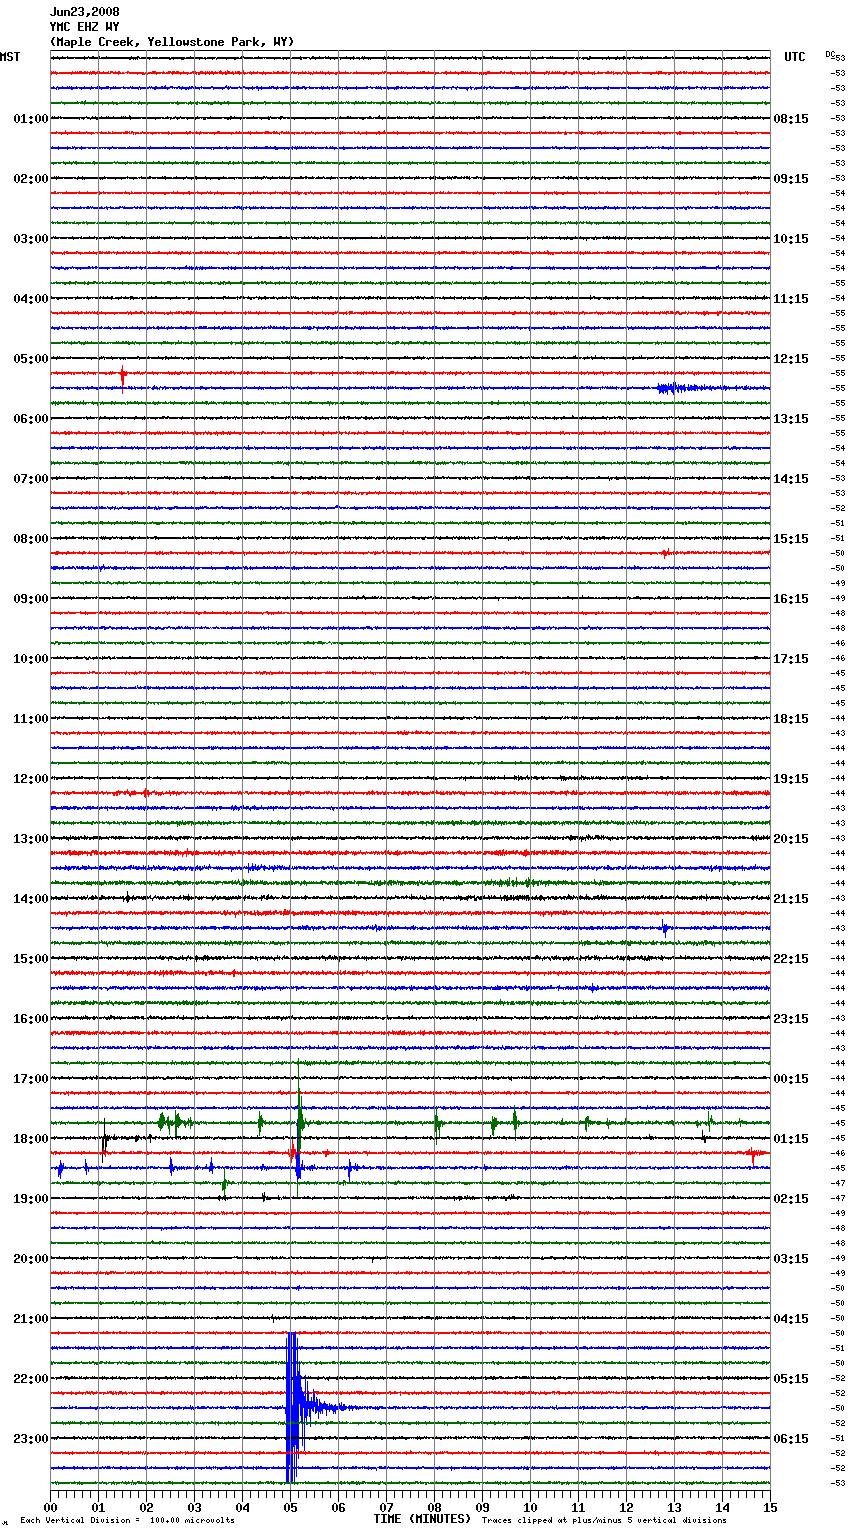Click the 23:15 UTC time label

791,1019
